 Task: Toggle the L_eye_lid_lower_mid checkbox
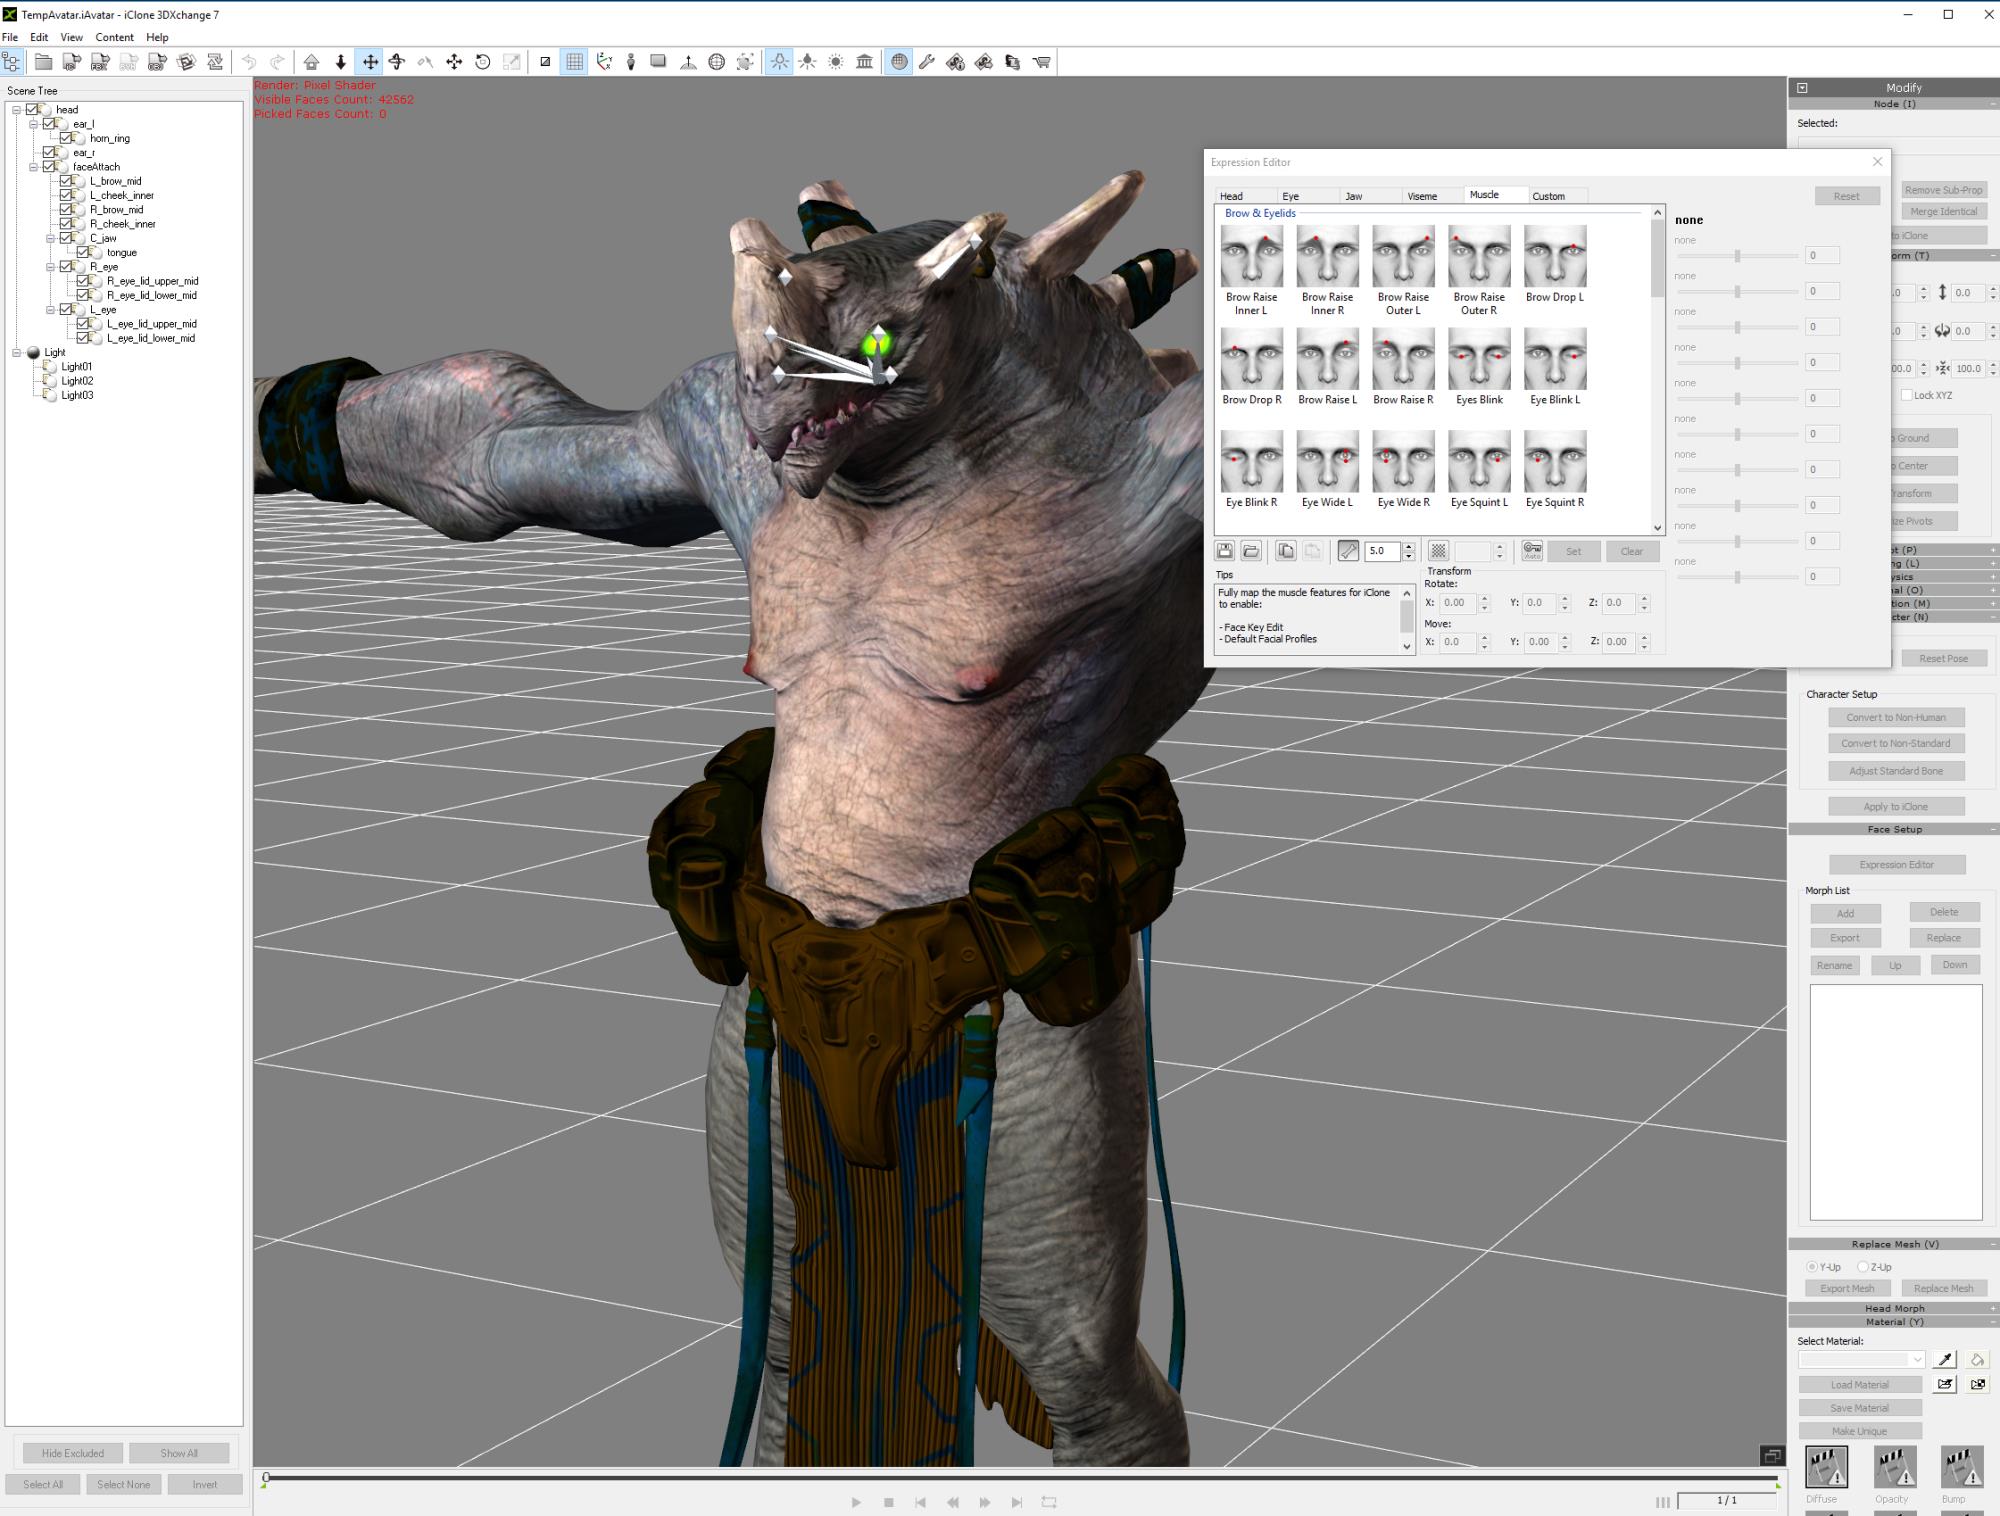pos(83,338)
